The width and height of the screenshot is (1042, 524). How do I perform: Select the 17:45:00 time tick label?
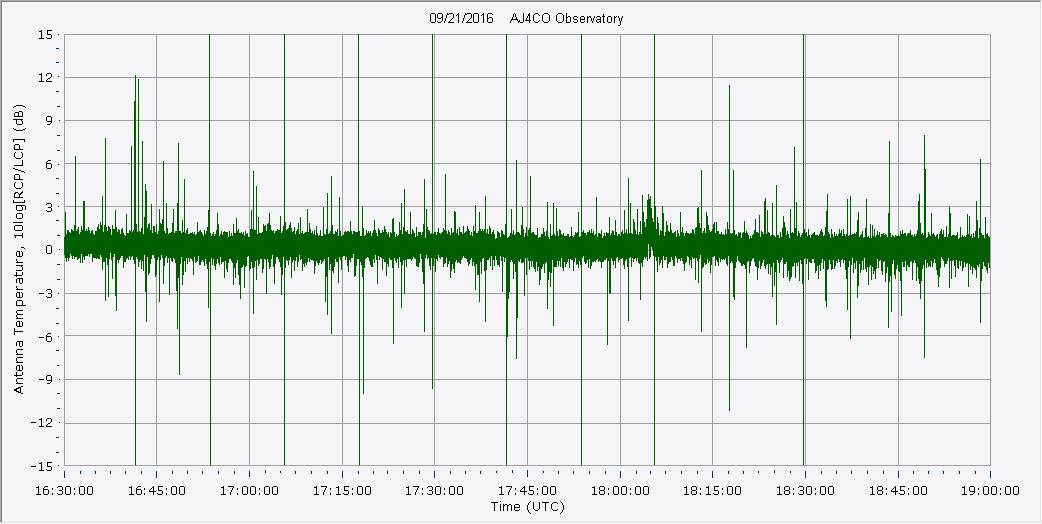click(528, 491)
